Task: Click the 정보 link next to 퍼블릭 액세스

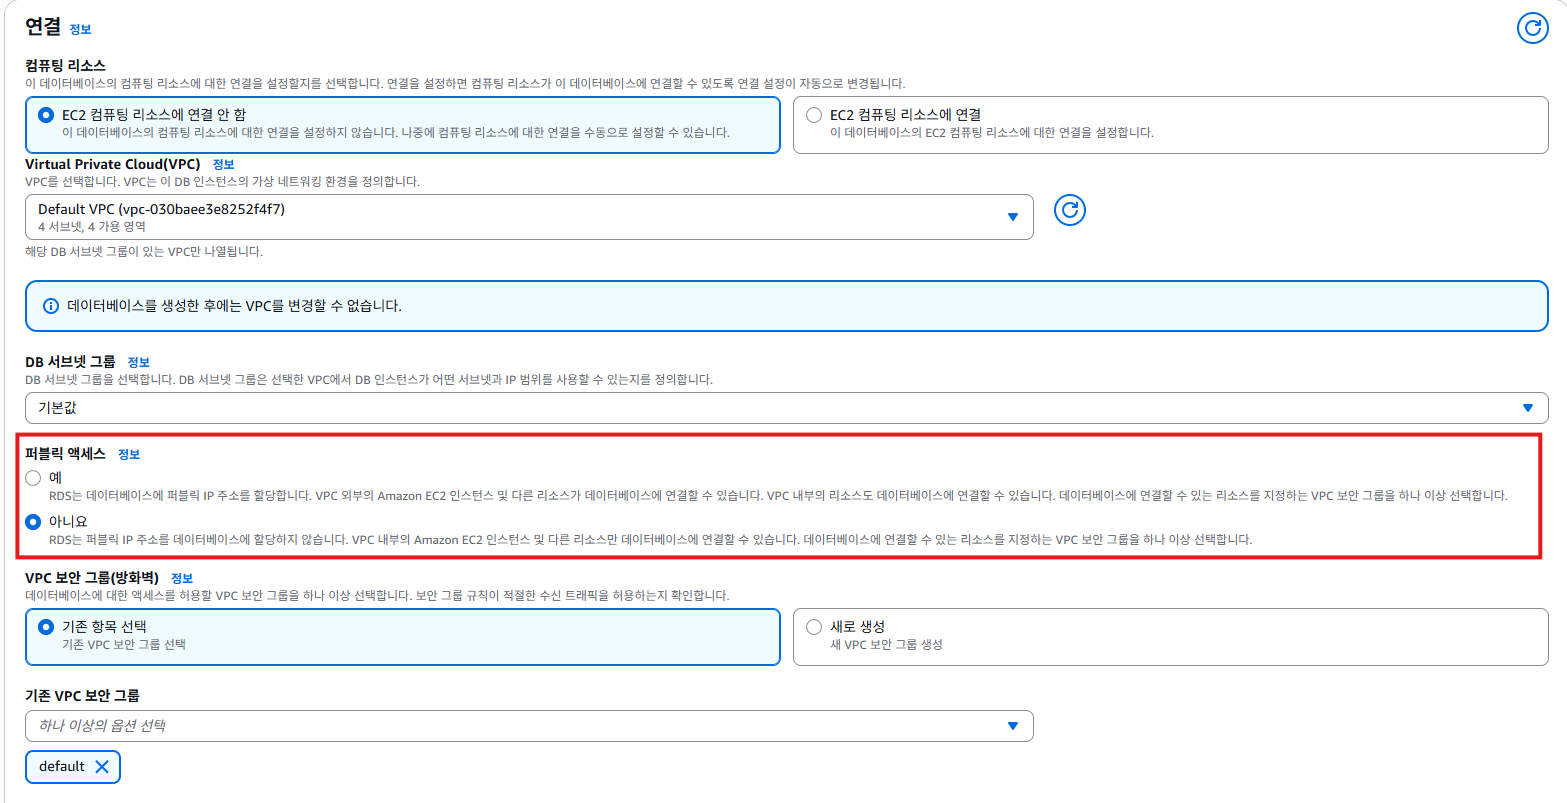Action: pyautogui.click(x=129, y=454)
